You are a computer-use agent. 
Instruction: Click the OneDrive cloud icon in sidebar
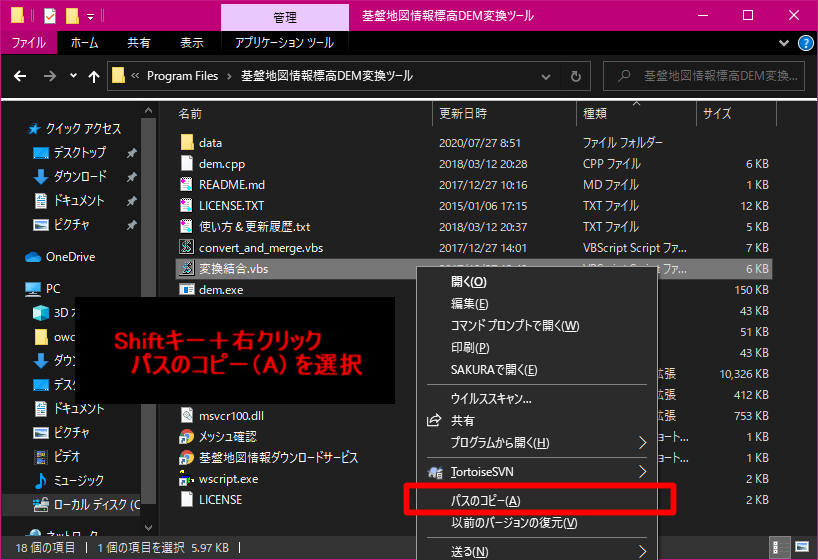(35, 257)
